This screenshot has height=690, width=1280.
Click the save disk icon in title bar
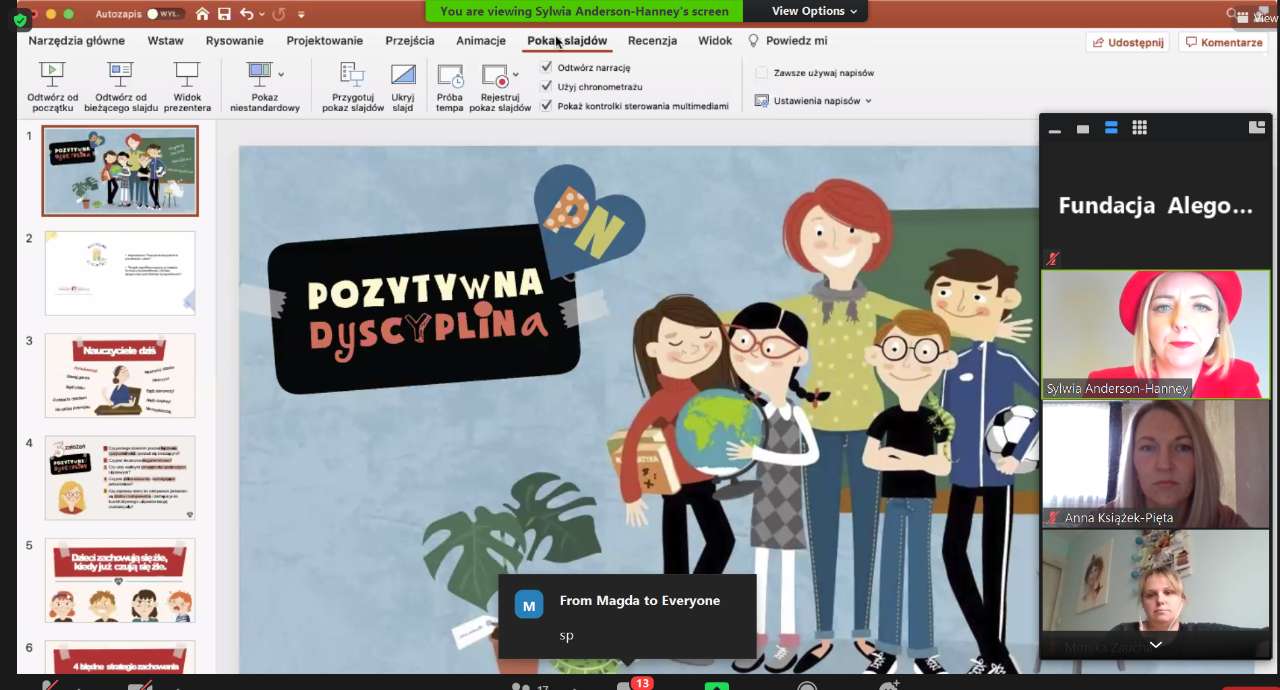224,14
